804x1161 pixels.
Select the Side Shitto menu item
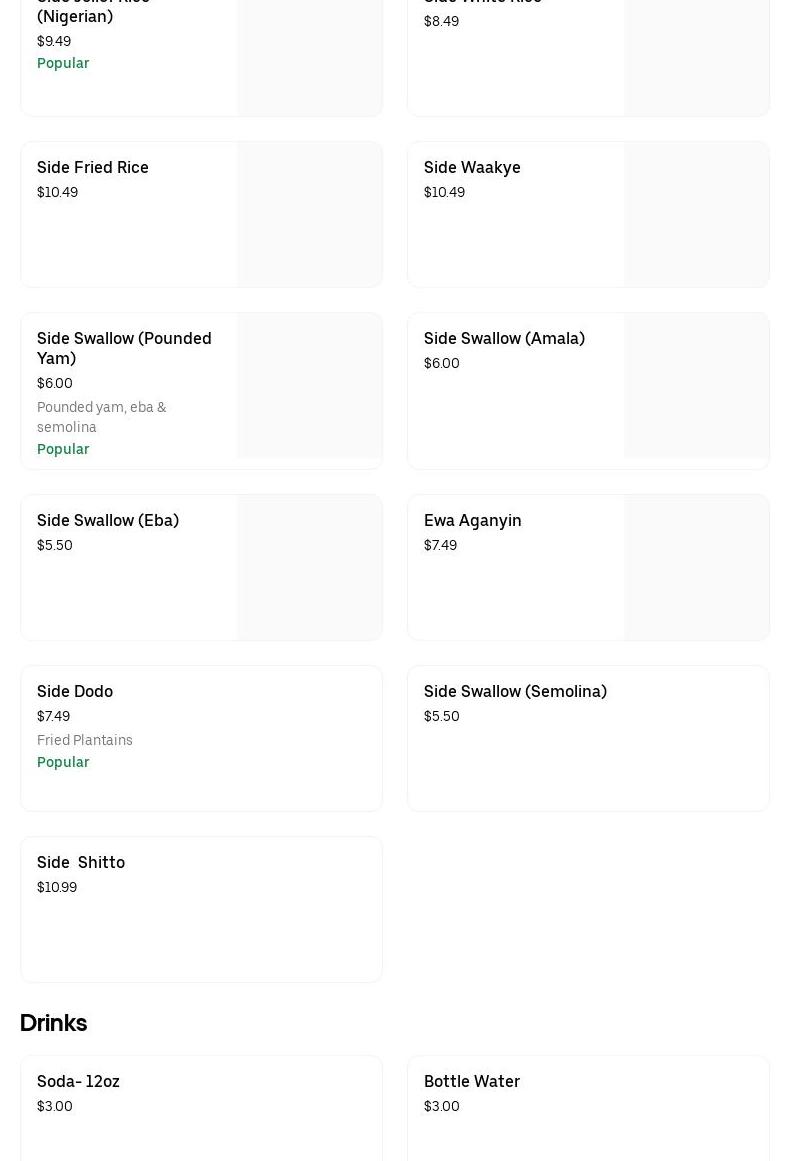point(81,863)
